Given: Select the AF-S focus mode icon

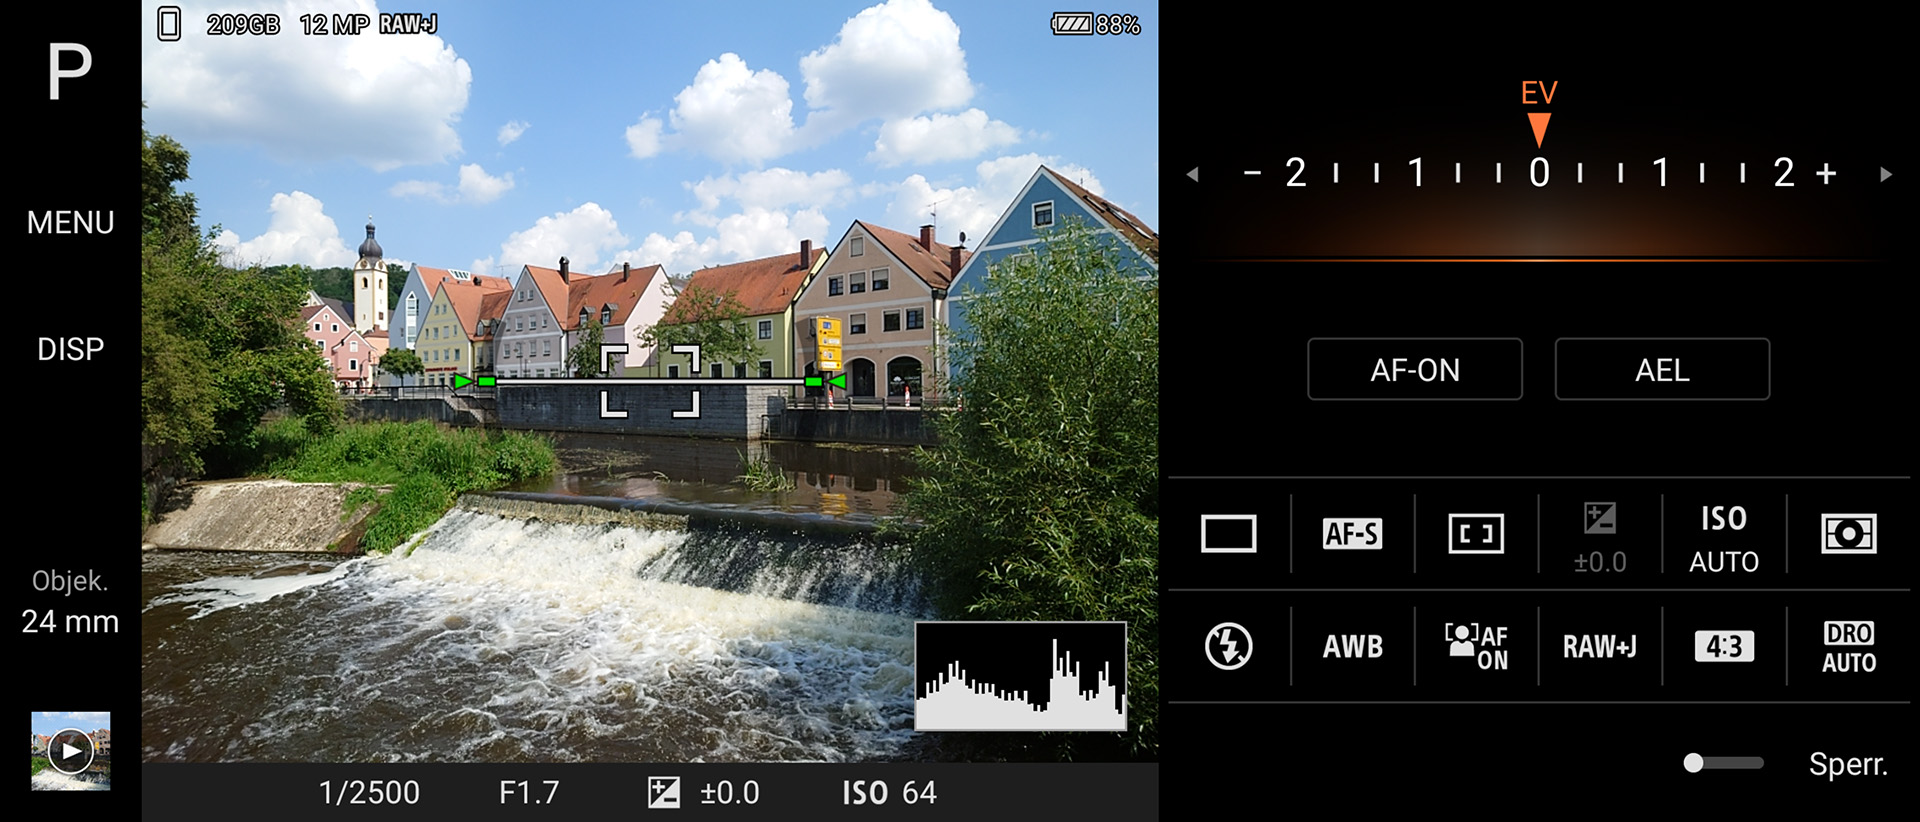Looking at the screenshot, I should (x=1352, y=534).
